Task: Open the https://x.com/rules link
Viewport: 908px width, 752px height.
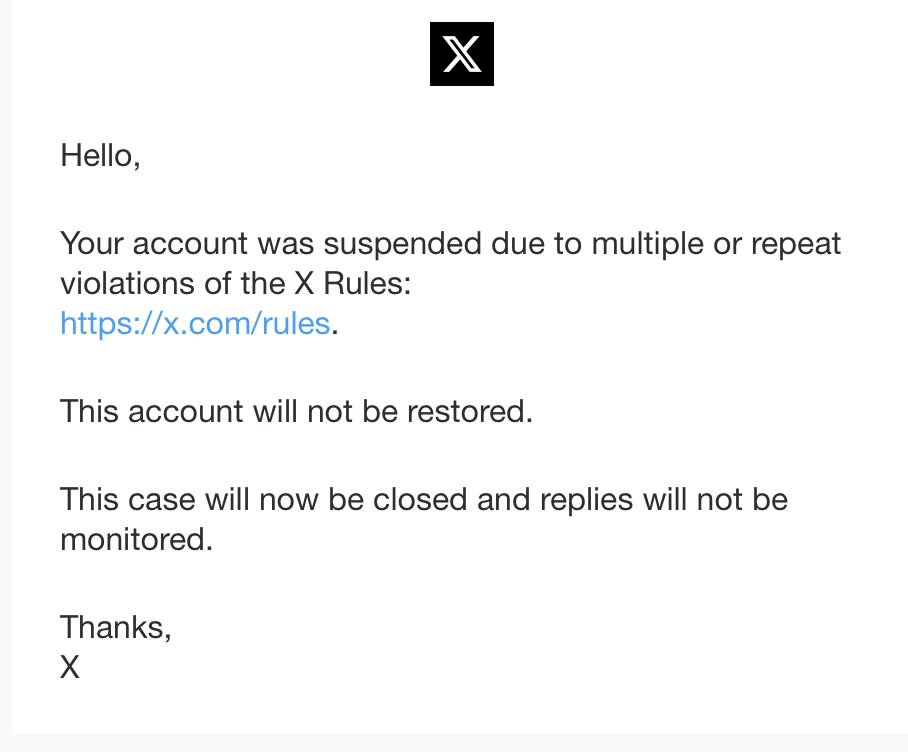Action: [195, 323]
